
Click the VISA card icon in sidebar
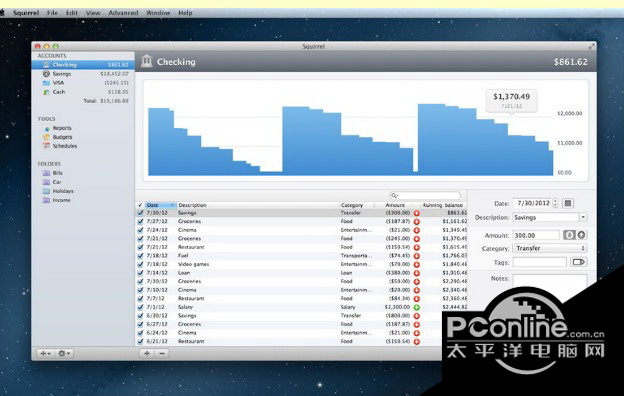(46, 83)
